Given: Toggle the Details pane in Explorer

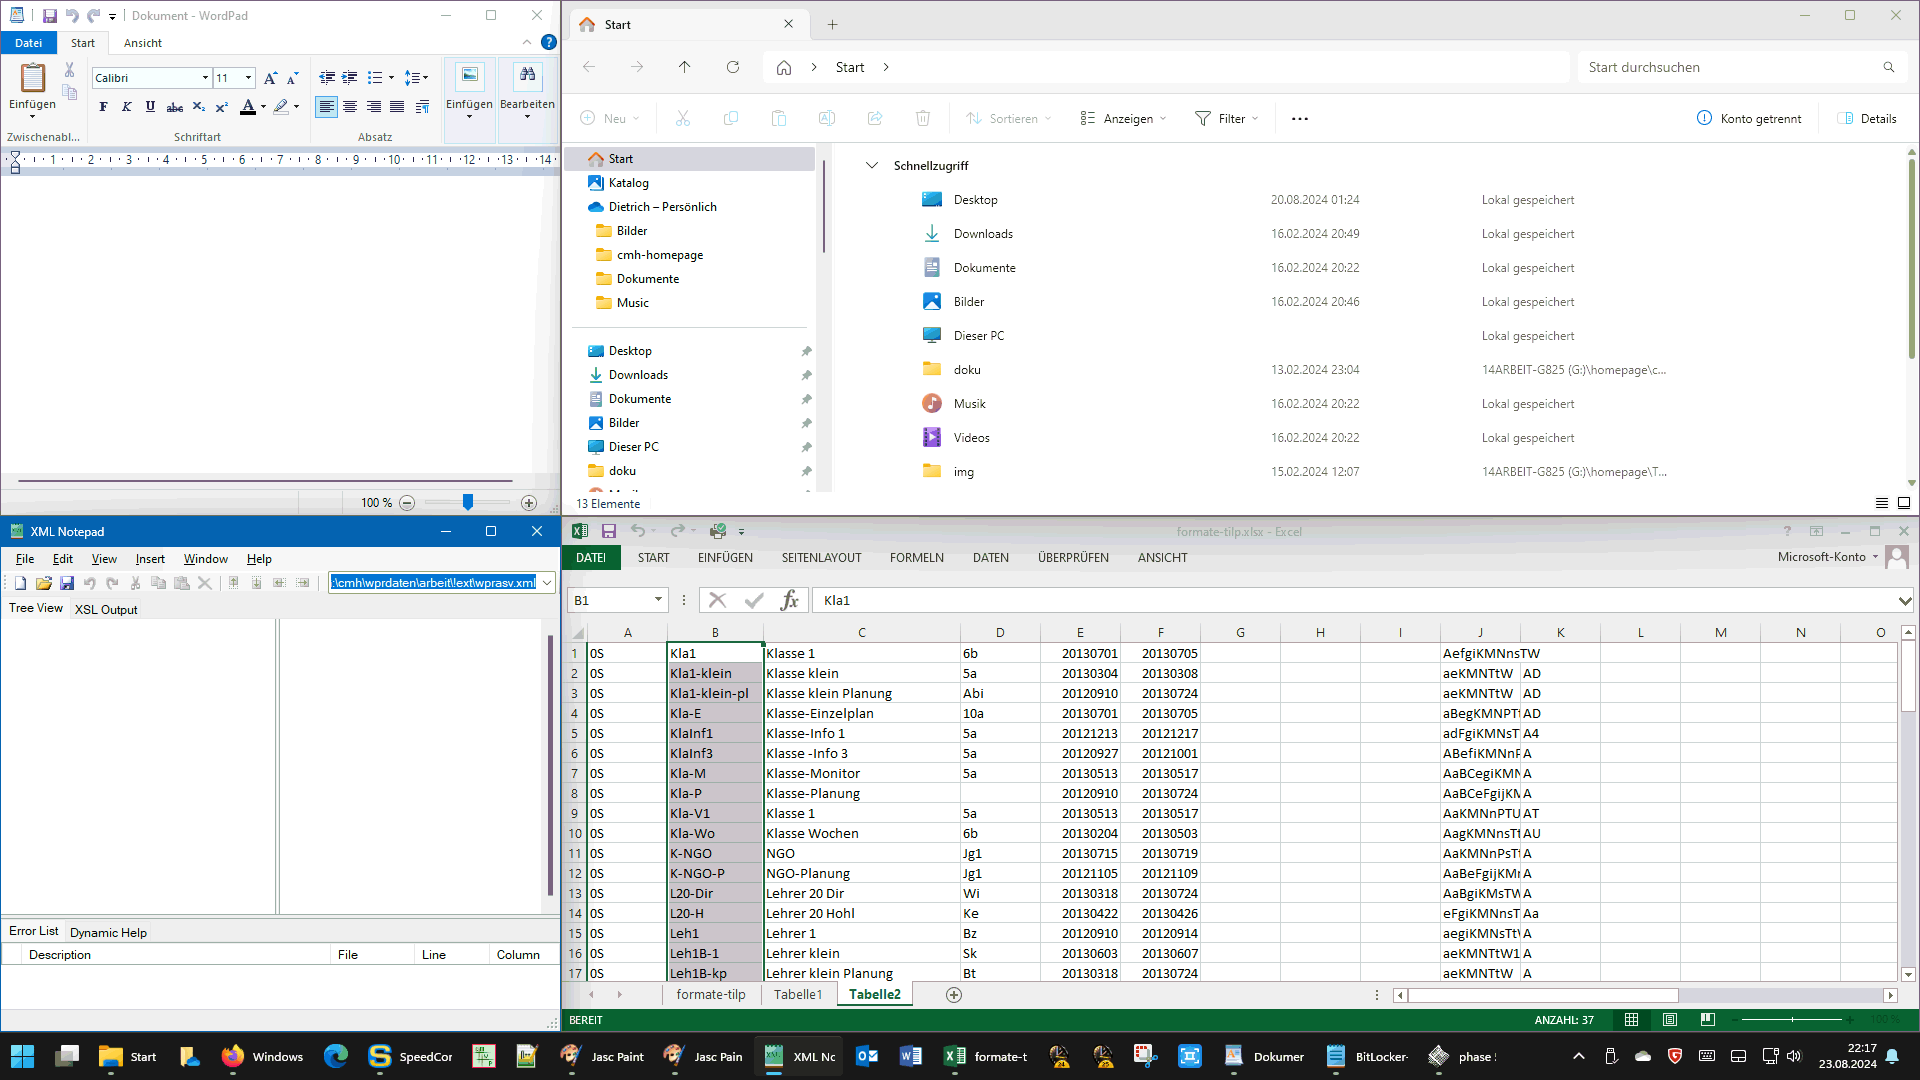Looking at the screenshot, I should click(1867, 118).
